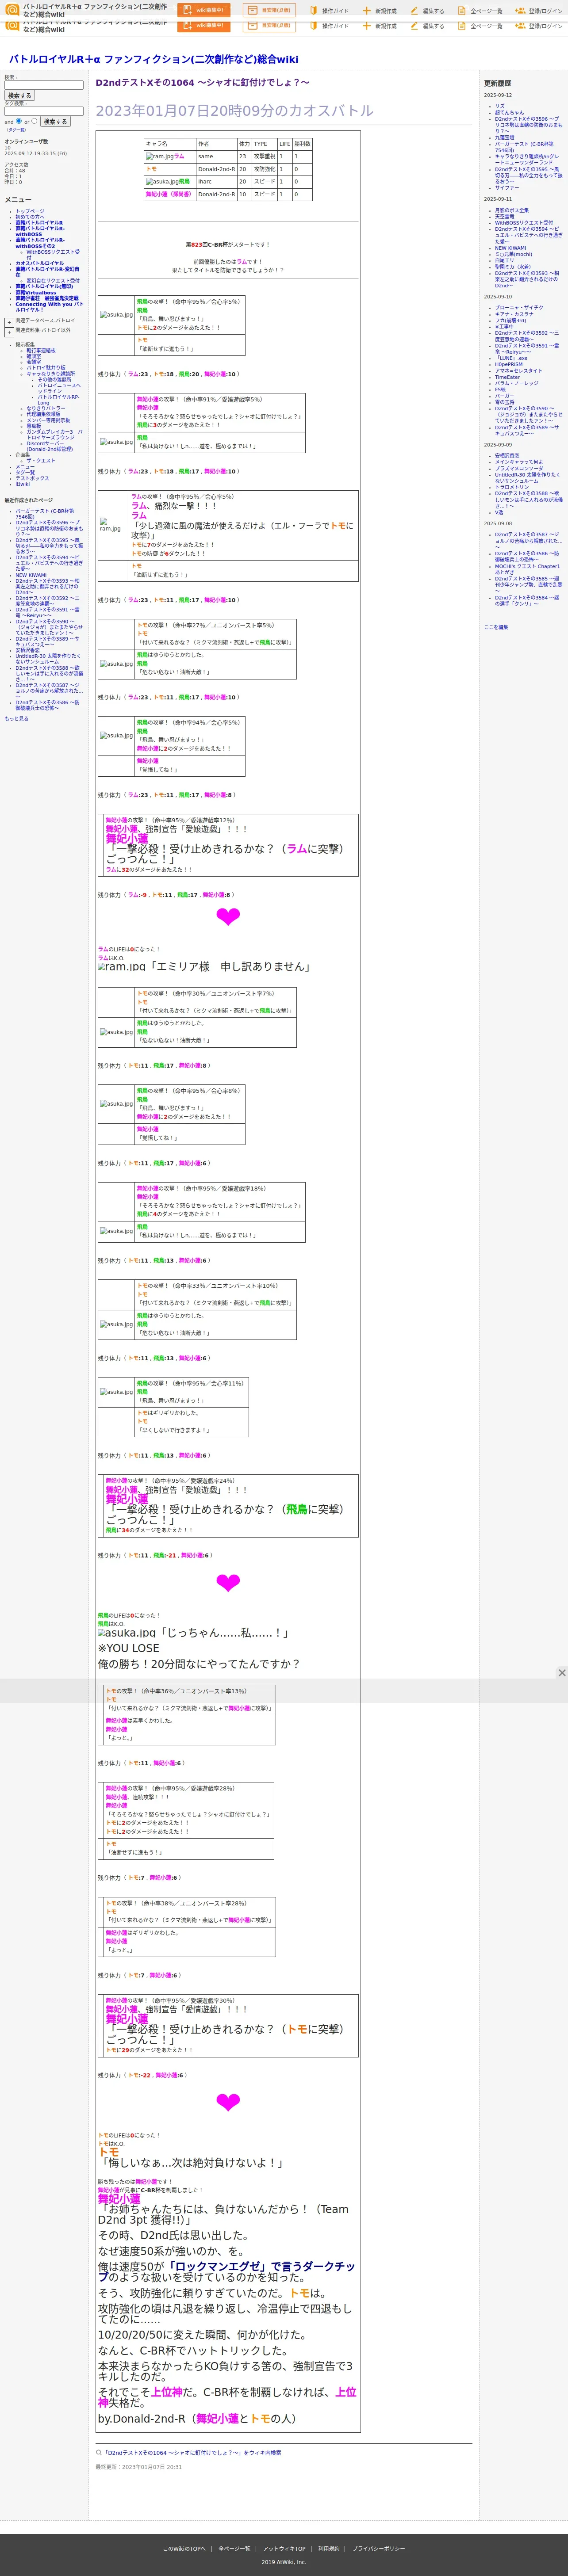The image size is (568, 2576).
Task: Click the asuka.jpg image in the 飛鳥 table row
Action: 162,182
